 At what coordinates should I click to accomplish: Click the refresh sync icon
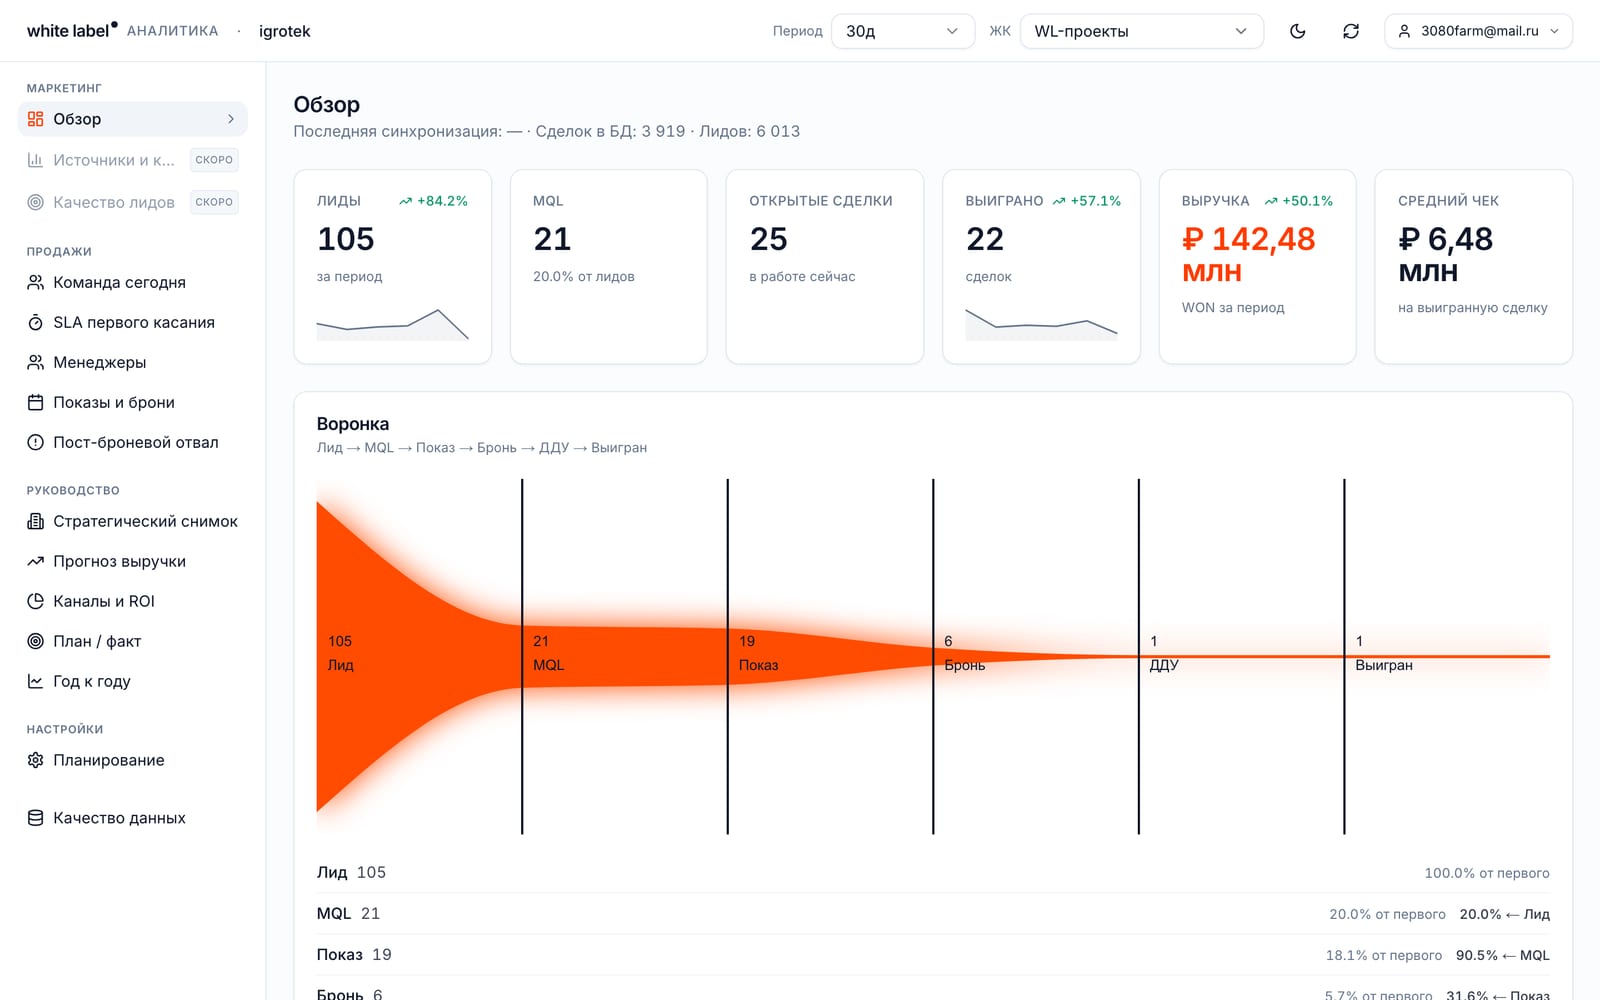(1351, 31)
